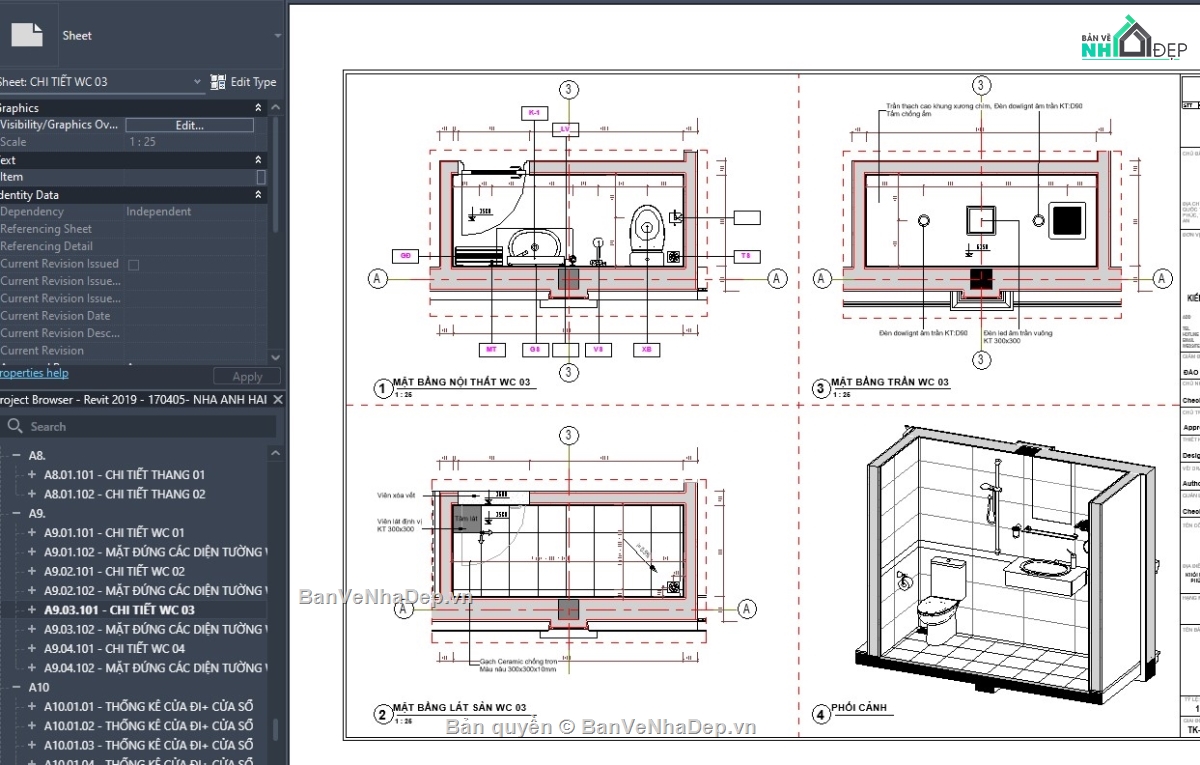Select grid bubble A right of floor tiling plan

746,608
